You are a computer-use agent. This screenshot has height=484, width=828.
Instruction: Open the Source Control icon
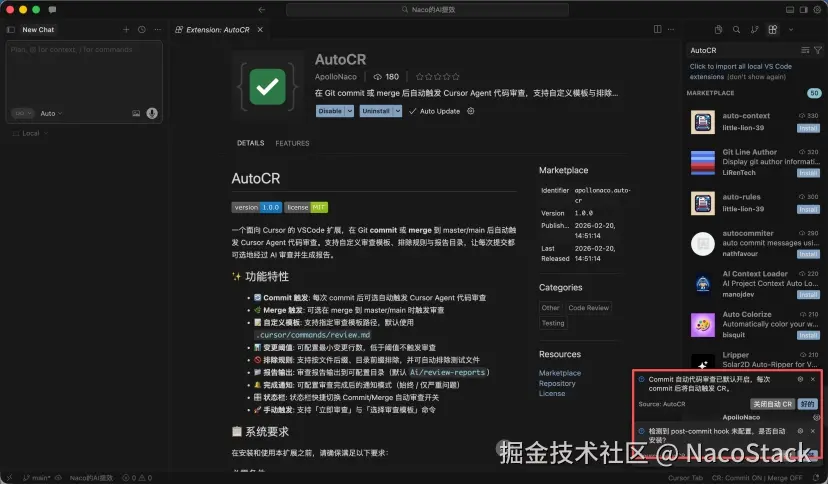click(x=754, y=30)
